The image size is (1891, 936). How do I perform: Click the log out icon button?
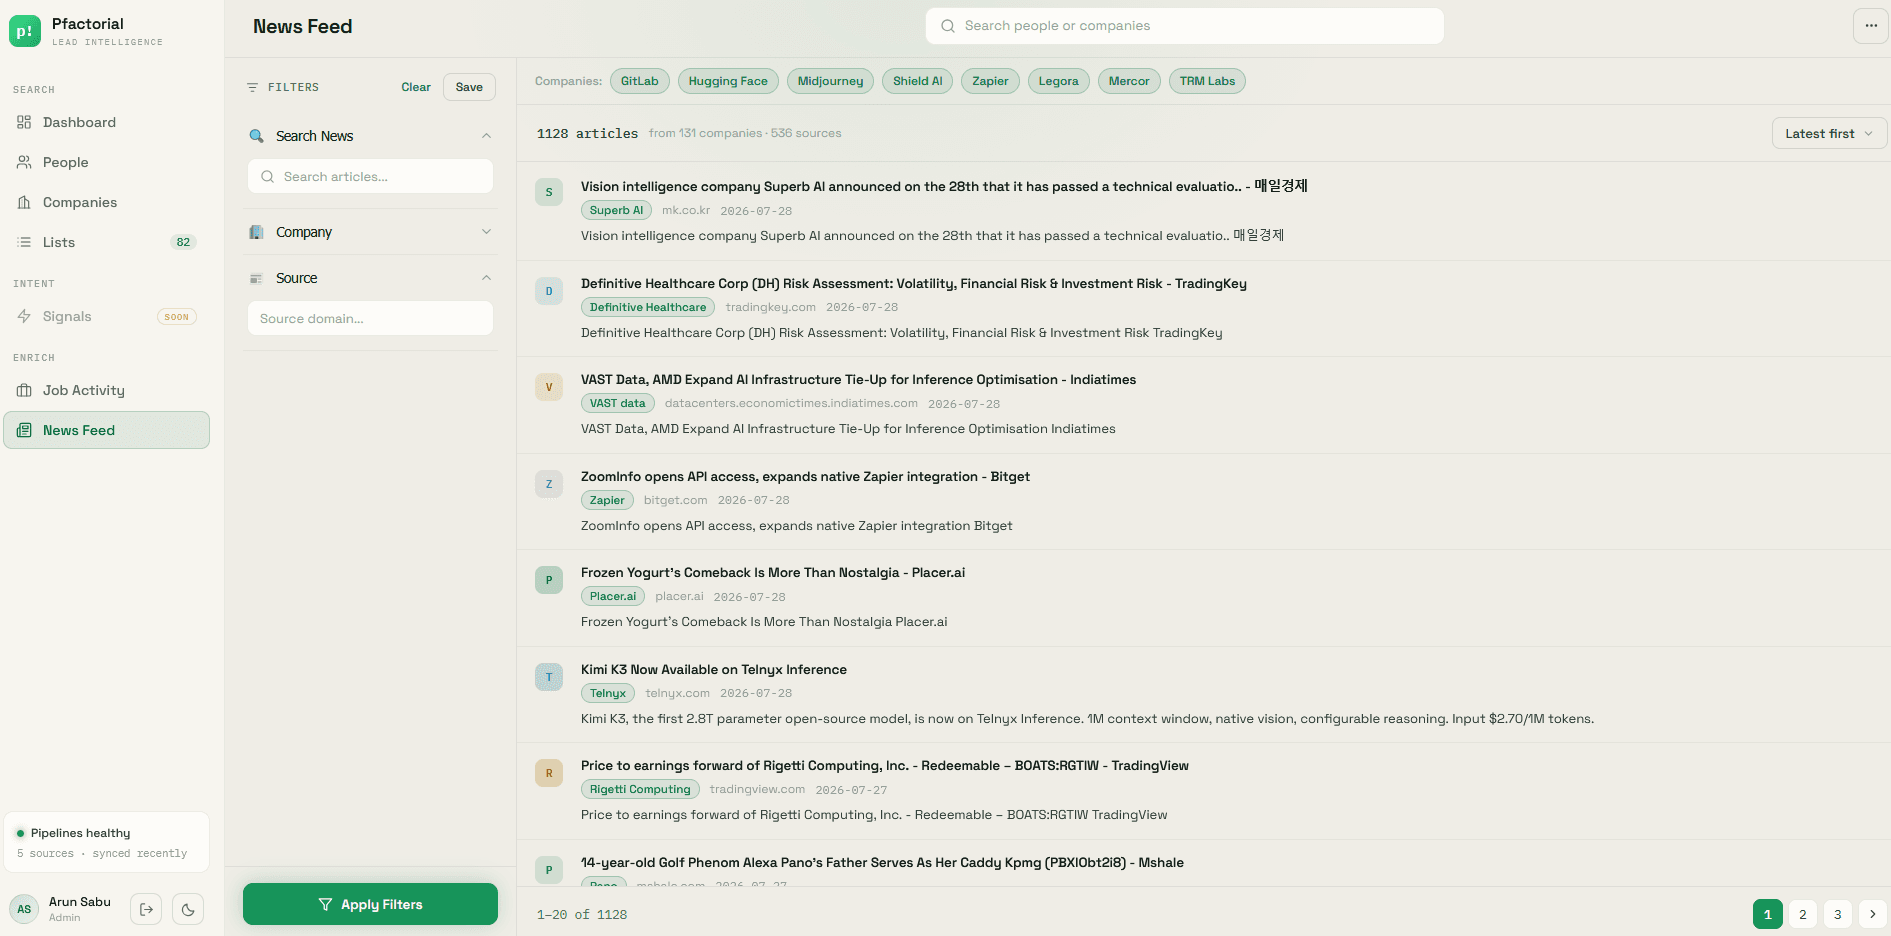pyautogui.click(x=146, y=909)
